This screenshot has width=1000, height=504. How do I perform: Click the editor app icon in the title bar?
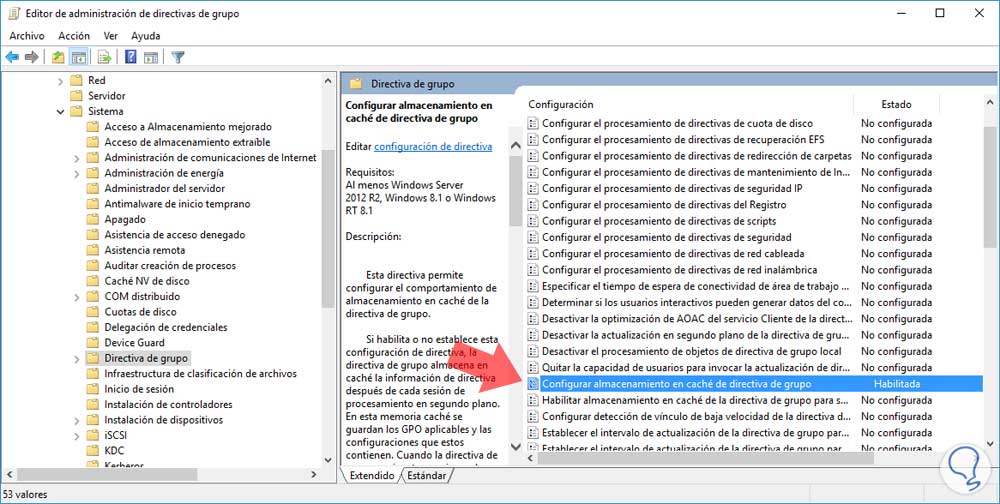point(14,13)
